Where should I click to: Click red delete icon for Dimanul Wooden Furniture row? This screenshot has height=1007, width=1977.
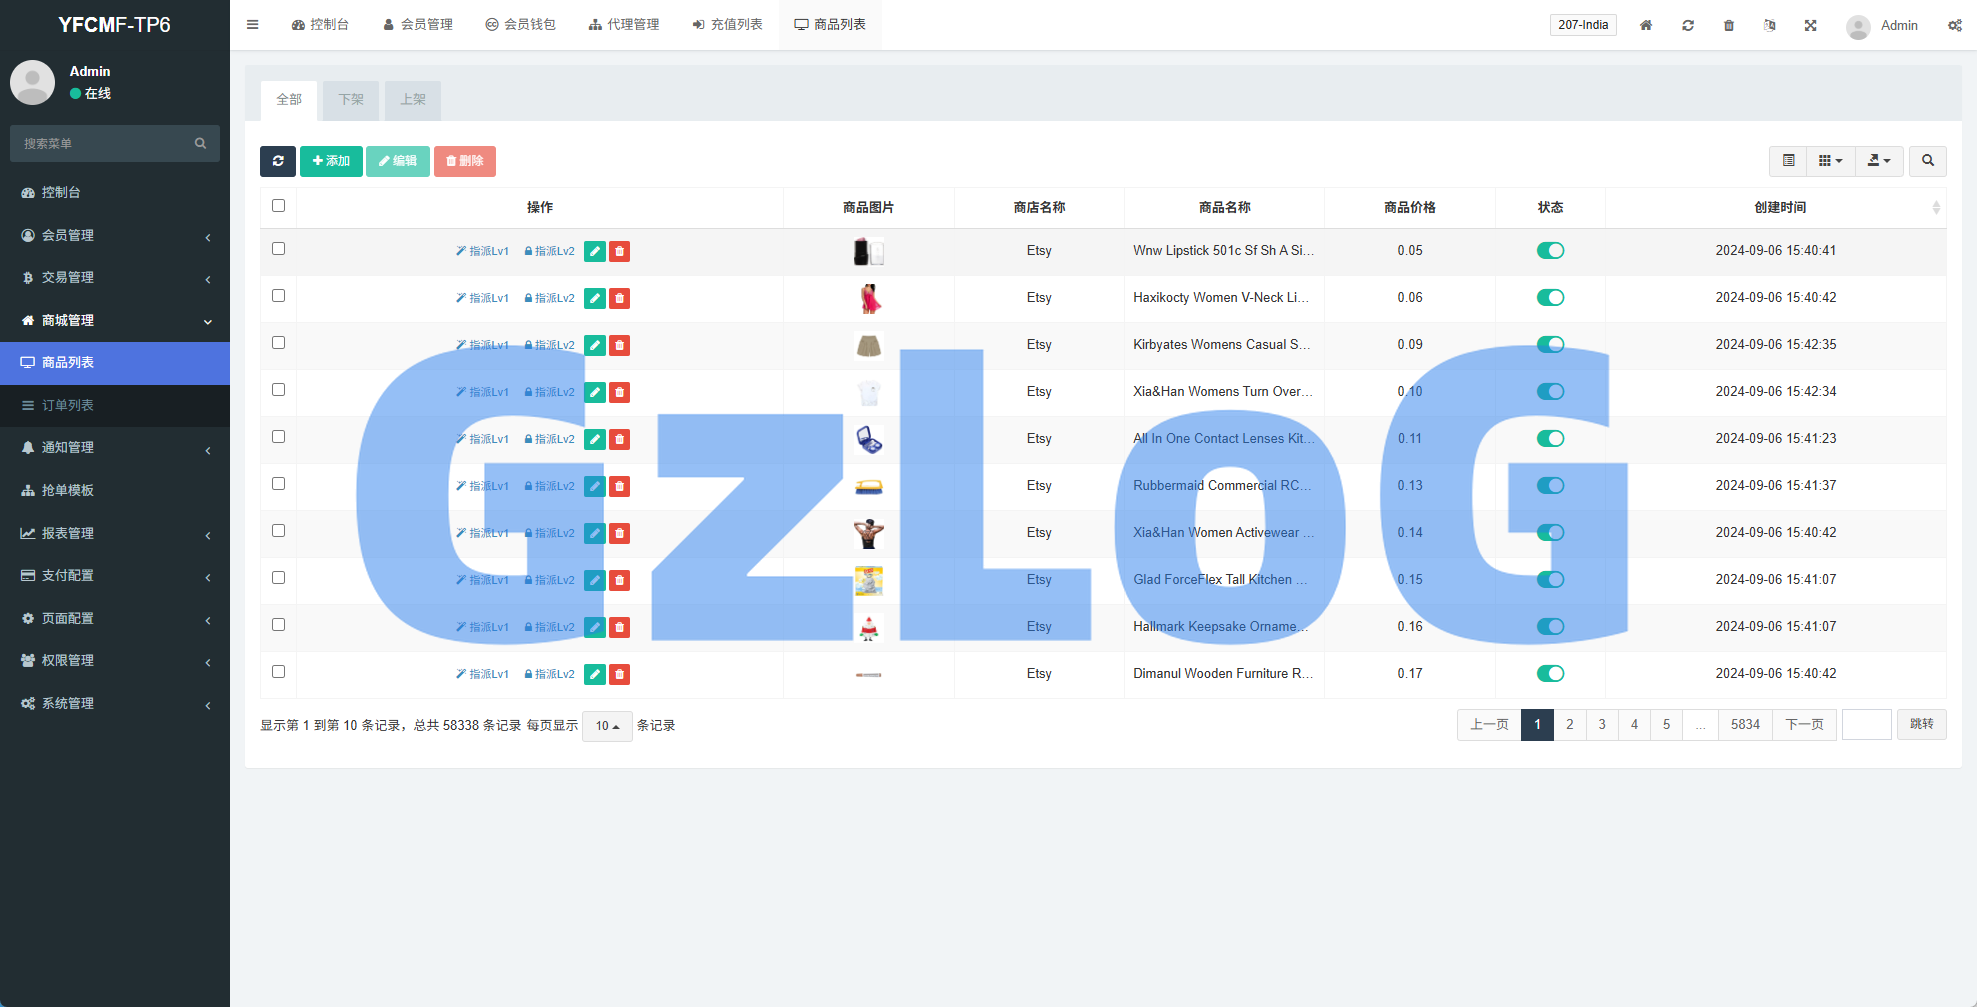tap(620, 674)
